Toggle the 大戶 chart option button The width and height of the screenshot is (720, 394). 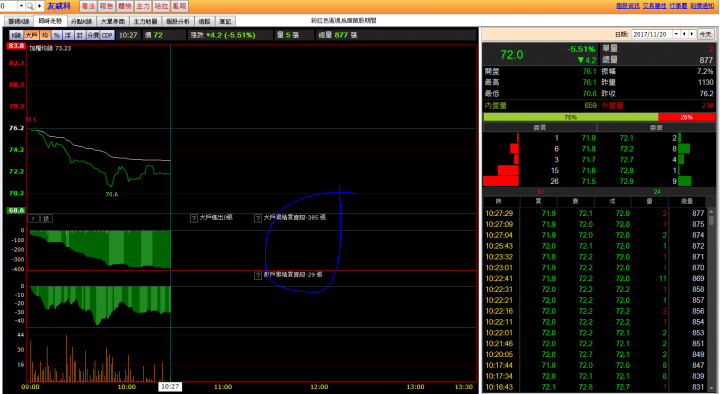point(32,35)
